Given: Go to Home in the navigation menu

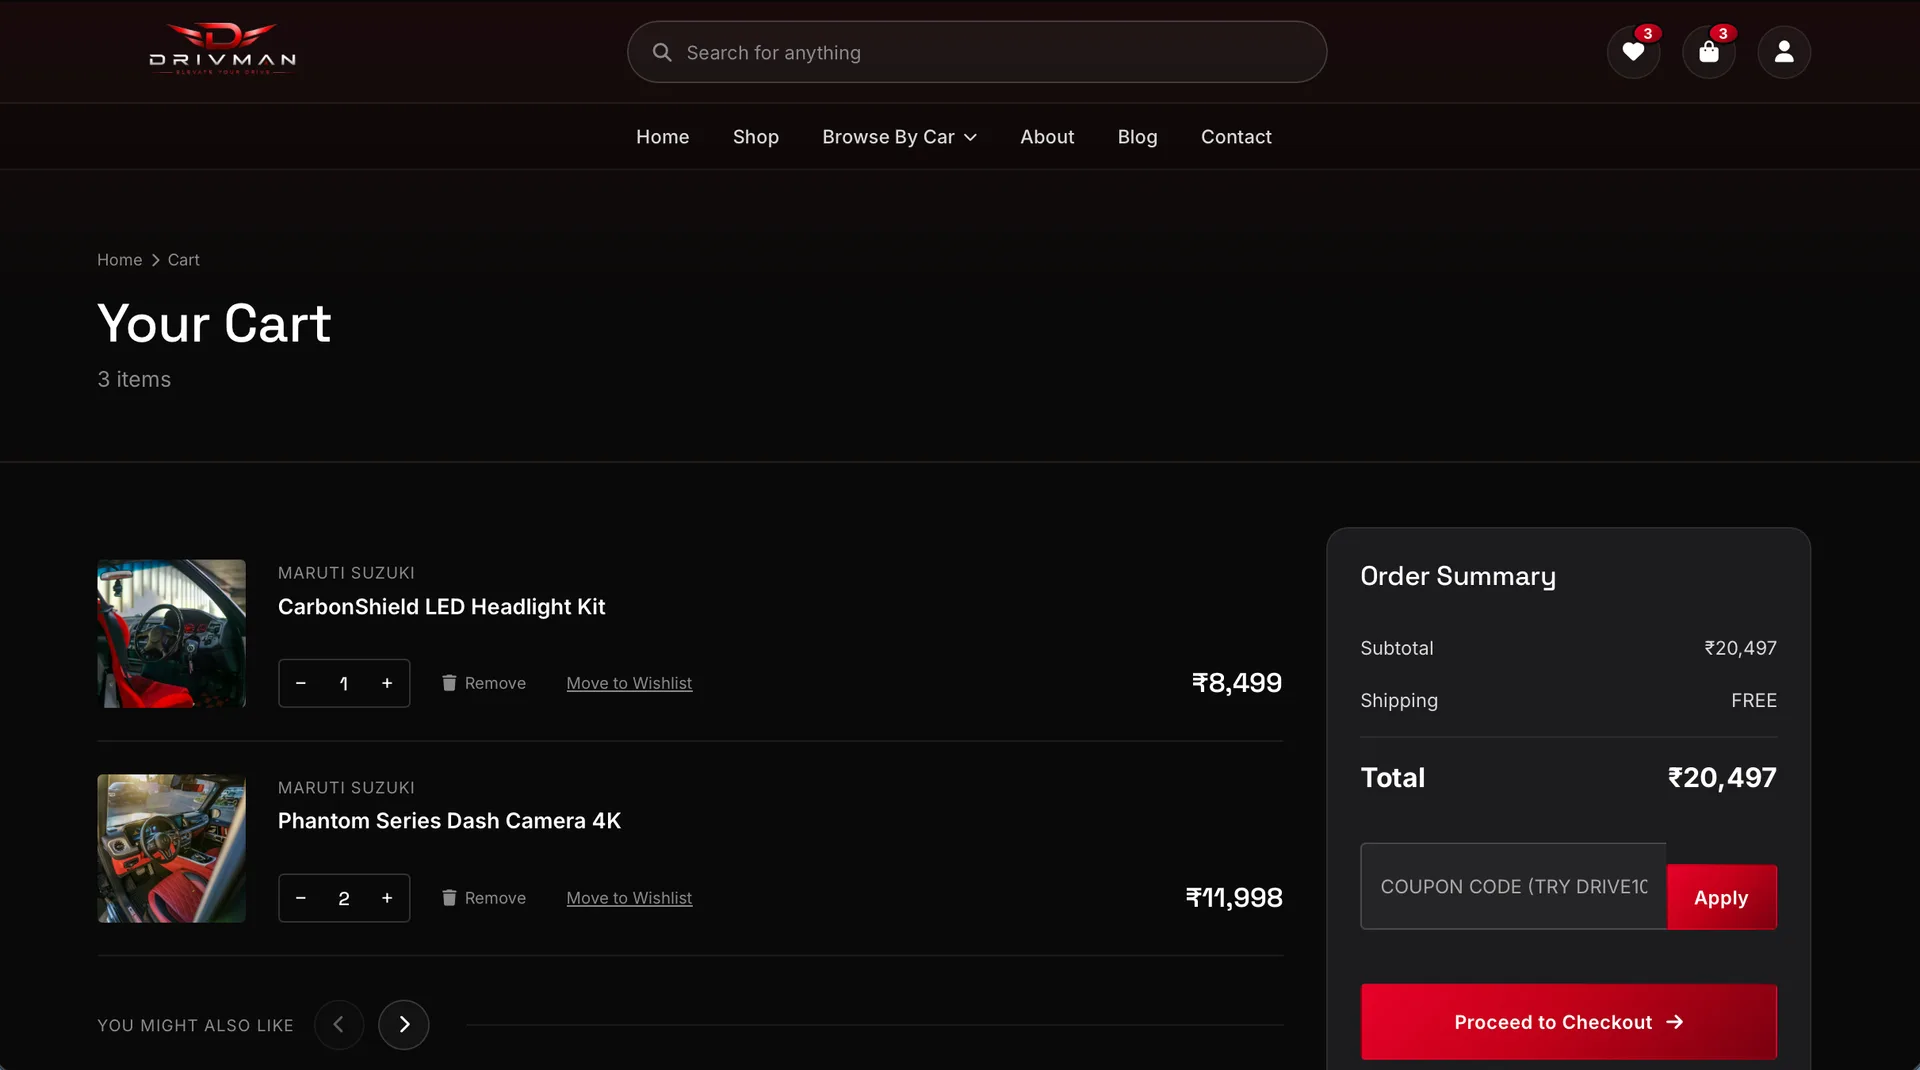Looking at the screenshot, I should click(x=662, y=137).
